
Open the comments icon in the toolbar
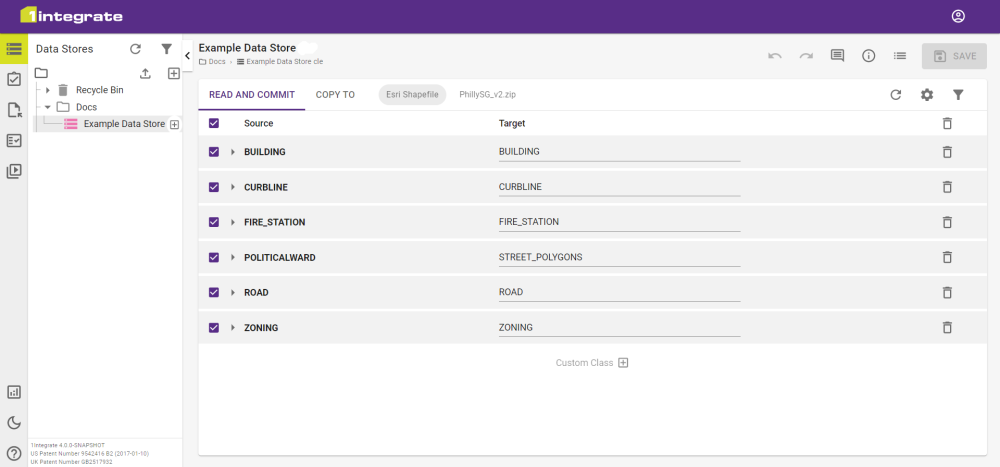tap(837, 56)
